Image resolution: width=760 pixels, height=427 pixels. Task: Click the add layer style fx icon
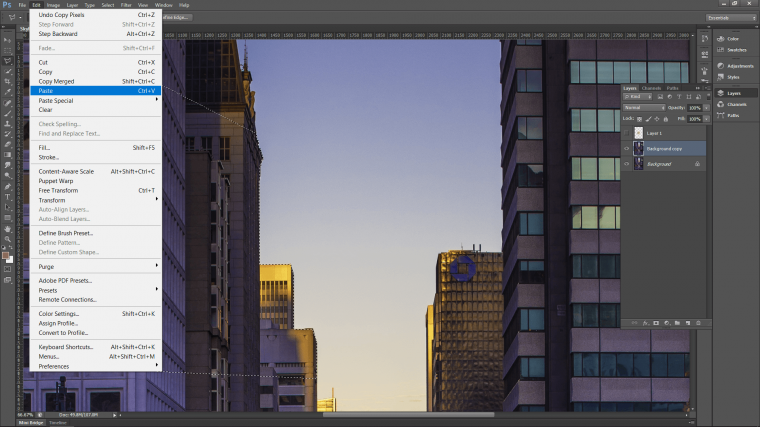click(x=645, y=323)
